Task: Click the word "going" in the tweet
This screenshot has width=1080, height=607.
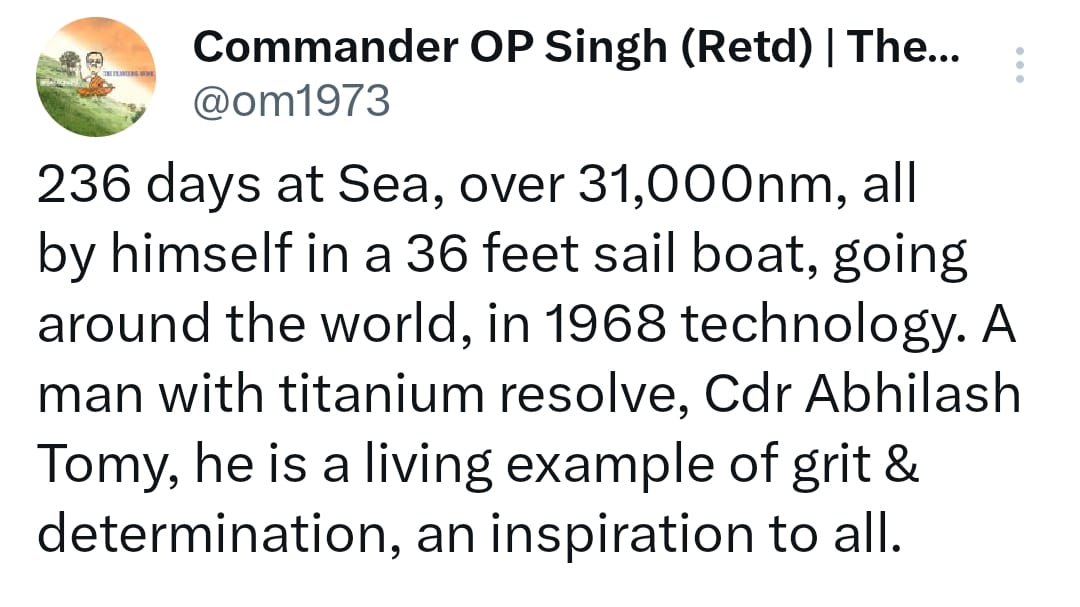Action: click(900, 256)
